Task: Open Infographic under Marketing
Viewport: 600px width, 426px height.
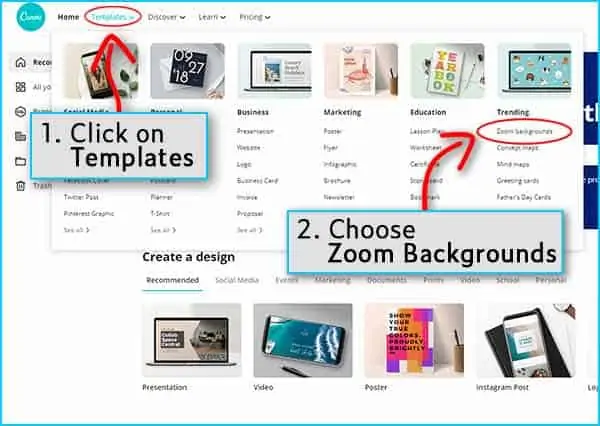Action: point(340,164)
